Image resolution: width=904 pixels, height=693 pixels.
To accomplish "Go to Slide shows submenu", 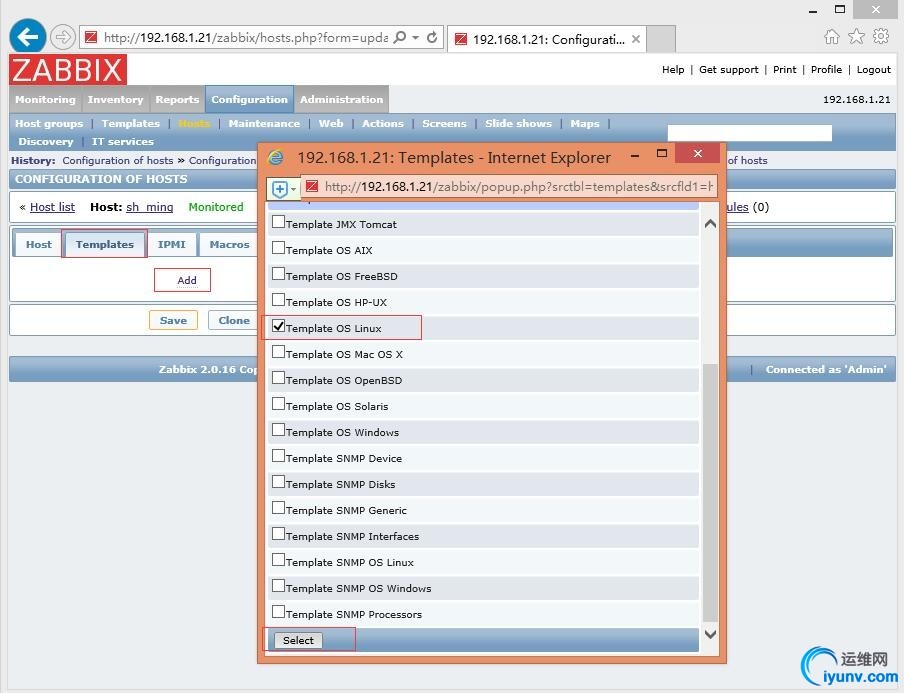I will click(518, 123).
